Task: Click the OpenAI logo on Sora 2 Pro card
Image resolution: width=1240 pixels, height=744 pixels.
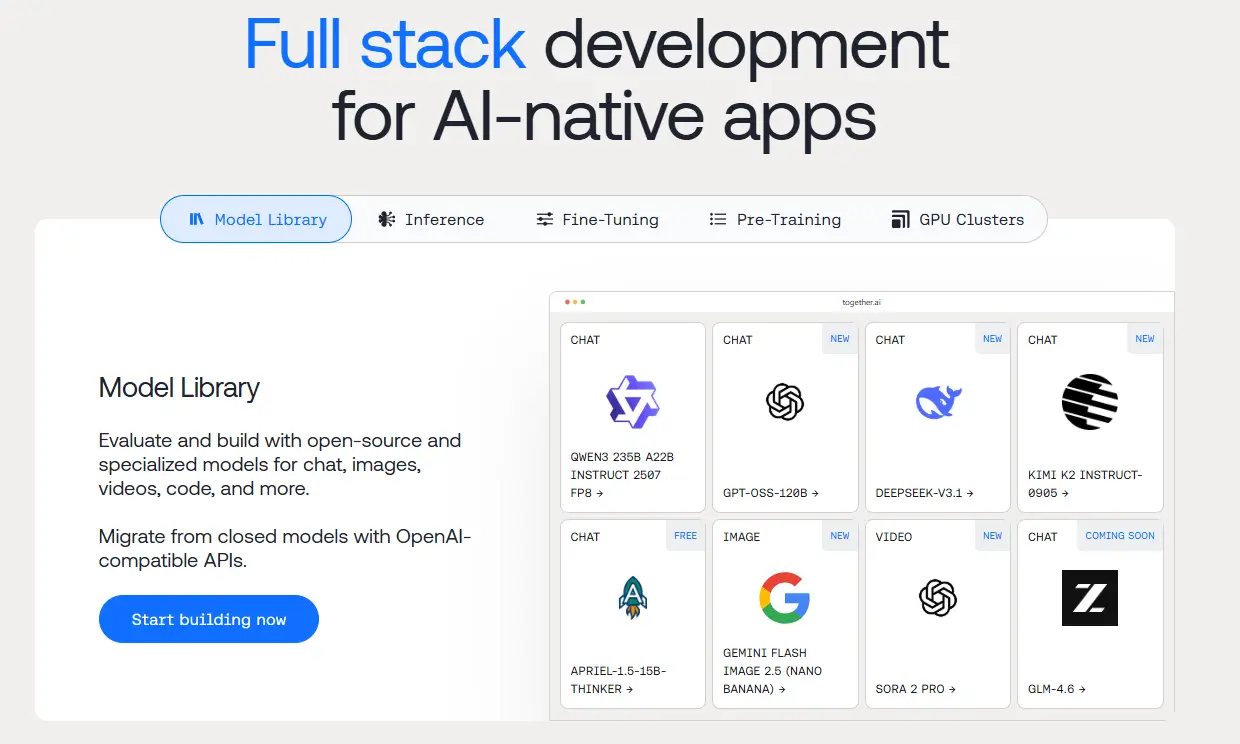Action: pos(938,598)
